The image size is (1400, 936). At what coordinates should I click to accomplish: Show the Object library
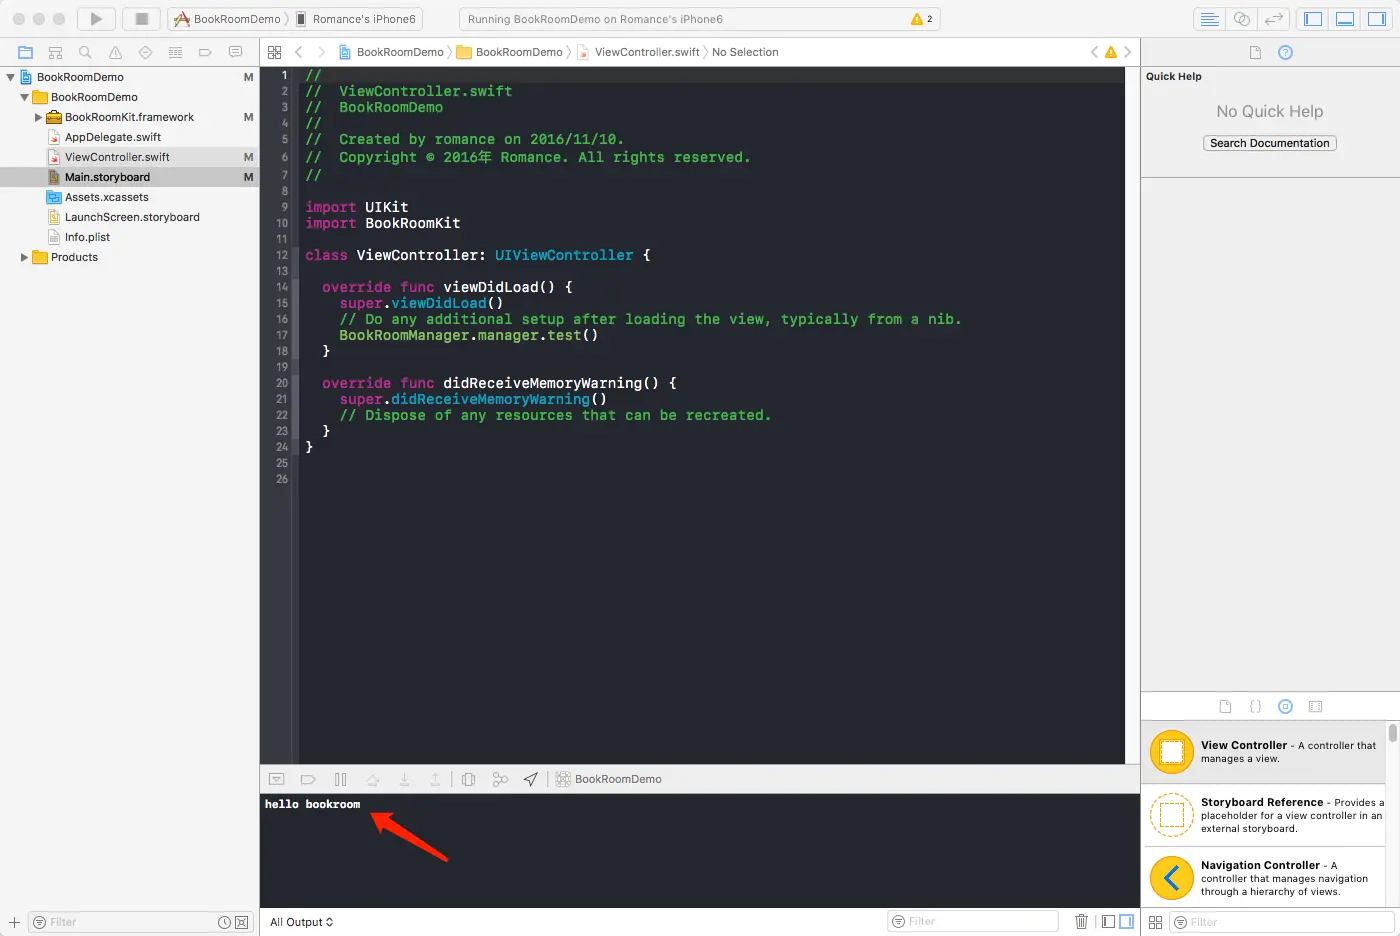1286,706
